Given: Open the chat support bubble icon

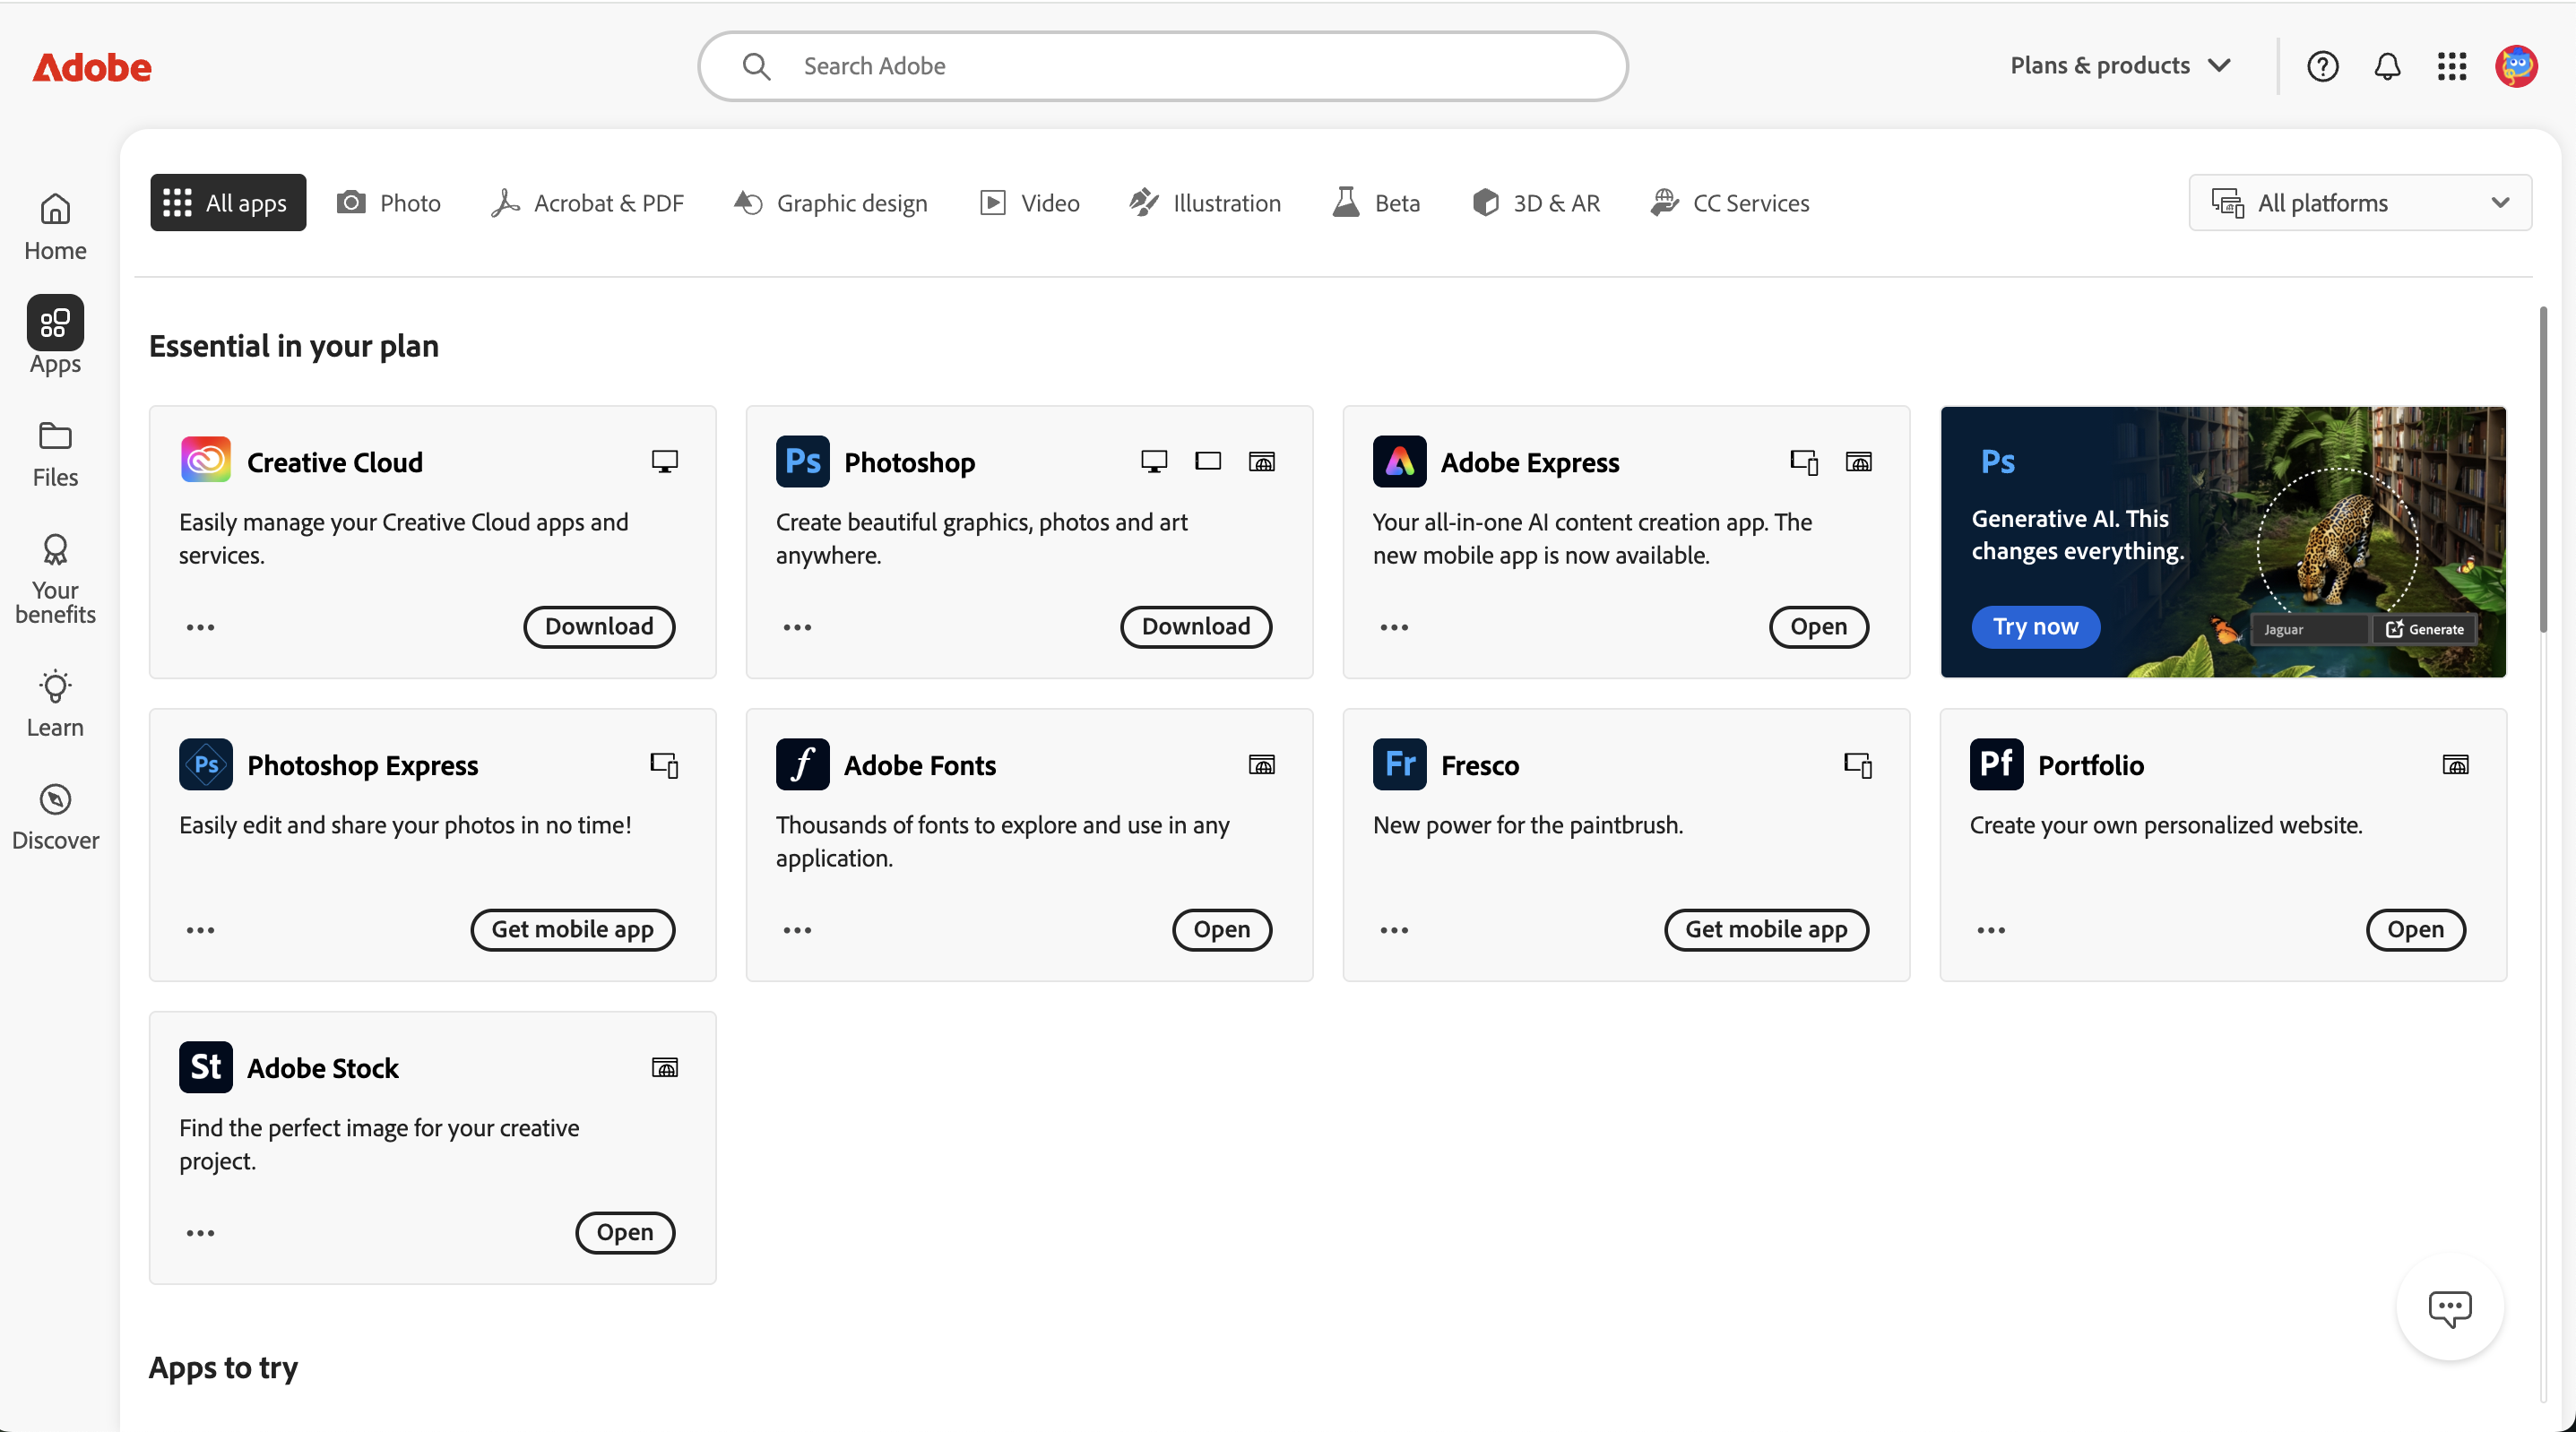Looking at the screenshot, I should [x=2449, y=1307].
